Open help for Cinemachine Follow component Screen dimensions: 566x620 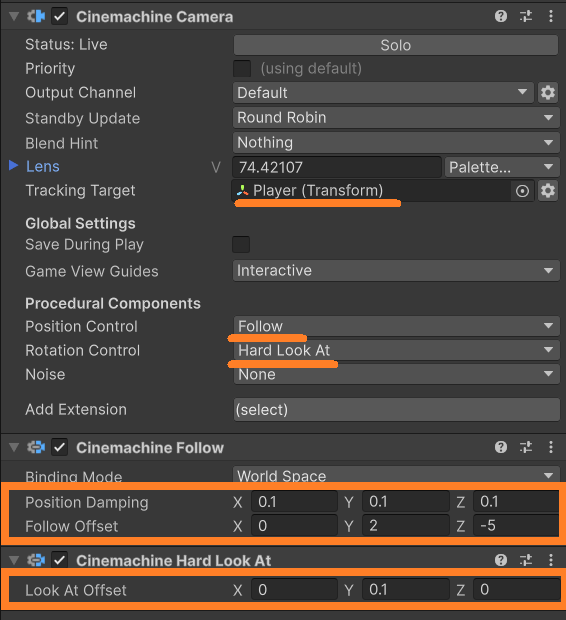click(501, 447)
